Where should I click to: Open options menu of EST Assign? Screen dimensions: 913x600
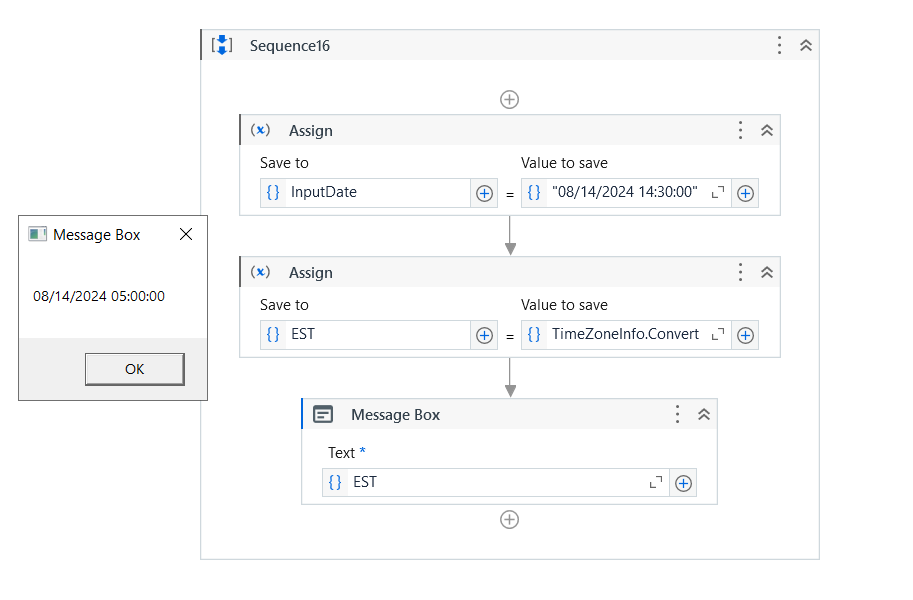click(740, 272)
